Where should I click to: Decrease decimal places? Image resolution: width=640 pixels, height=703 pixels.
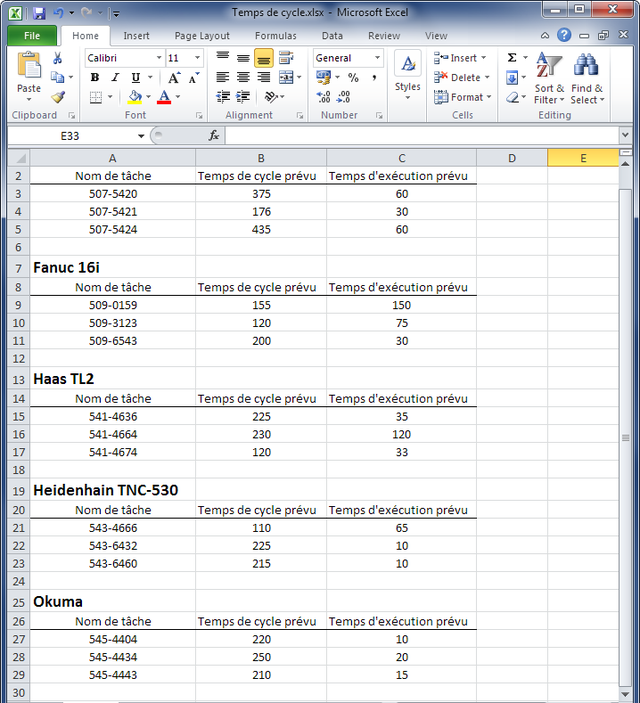tap(344, 97)
